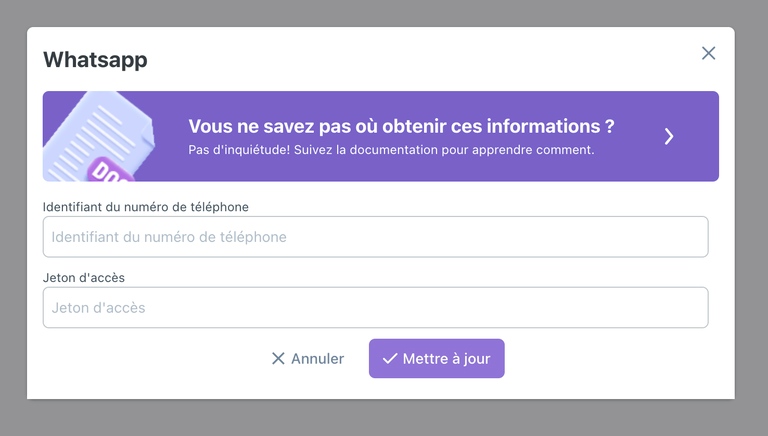Click the right chevron arrow on the banner
Image resolution: width=768 pixels, height=436 pixels.
coord(669,136)
